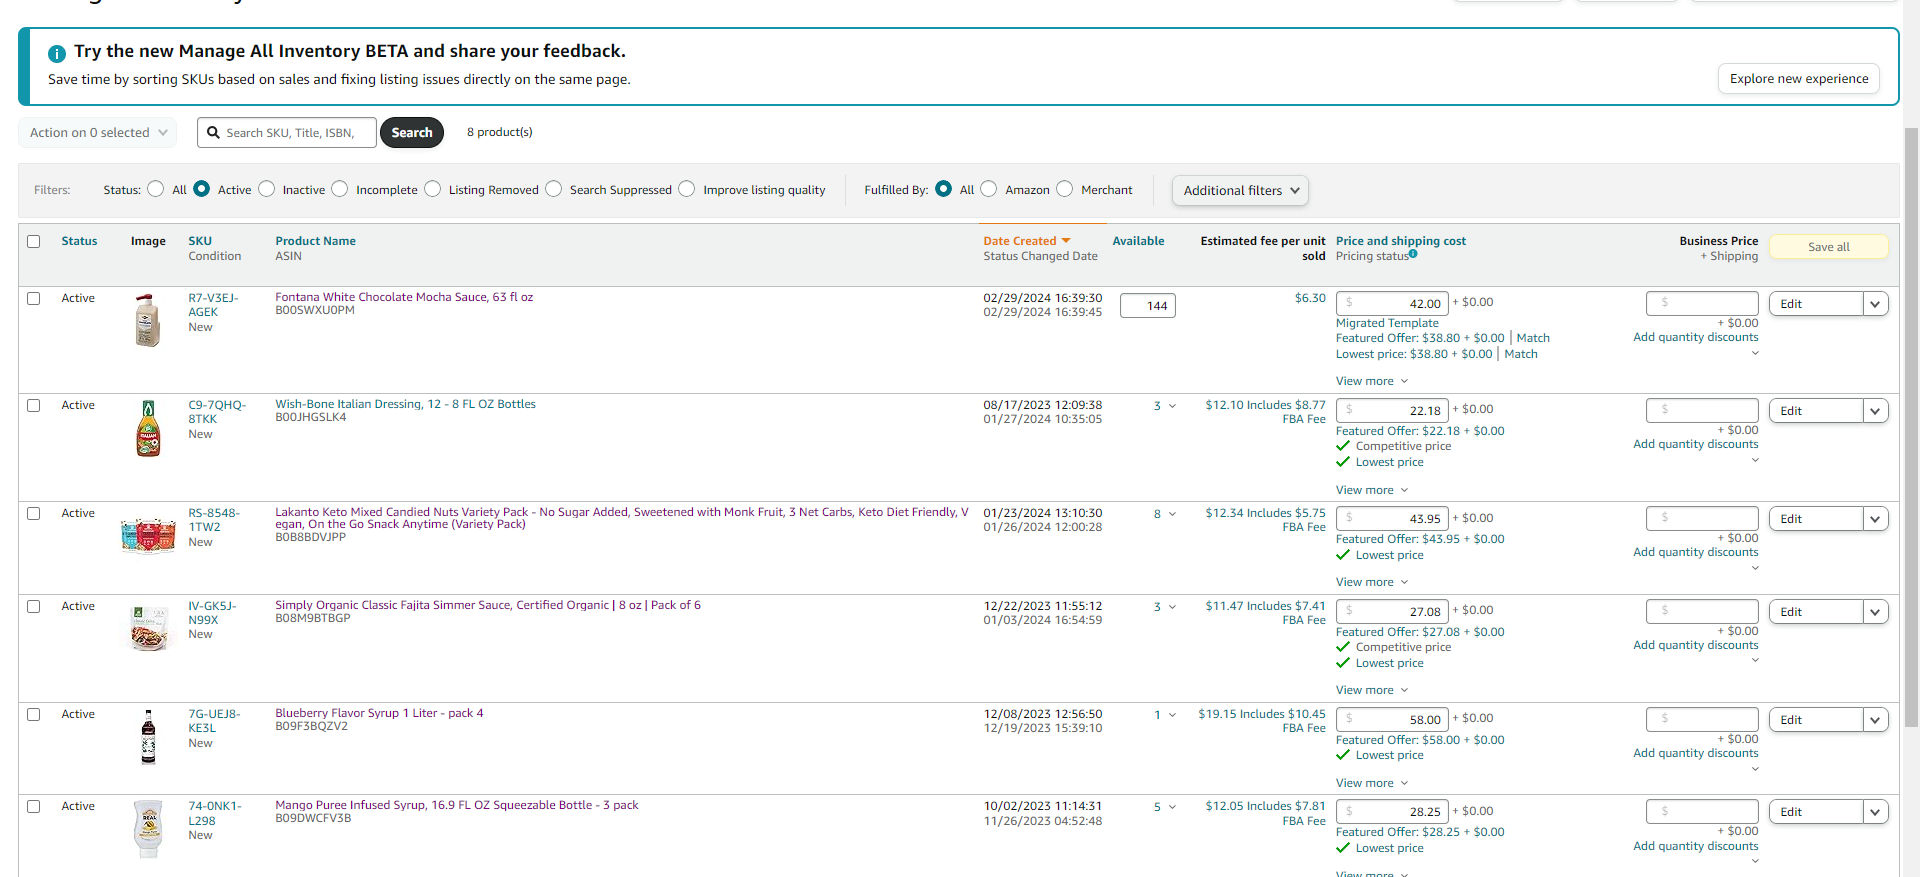Image resolution: width=1920 pixels, height=877 pixels.
Task: Select Fulfilled By All radio button
Action: [944, 189]
